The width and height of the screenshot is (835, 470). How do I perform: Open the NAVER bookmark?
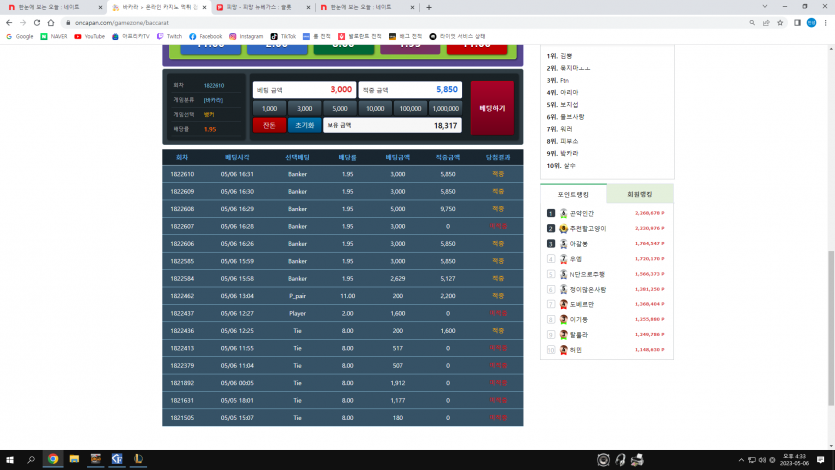tap(54, 36)
